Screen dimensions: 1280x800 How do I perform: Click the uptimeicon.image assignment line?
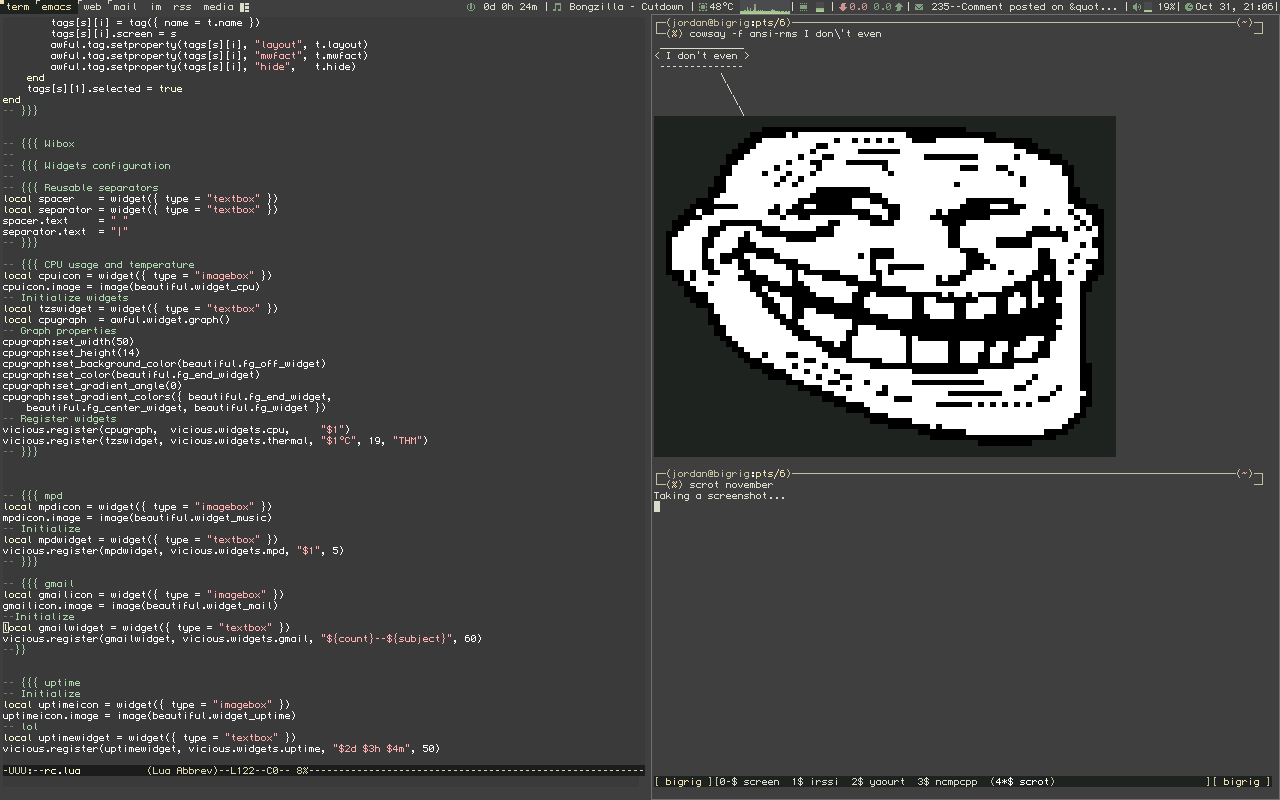click(149, 716)
